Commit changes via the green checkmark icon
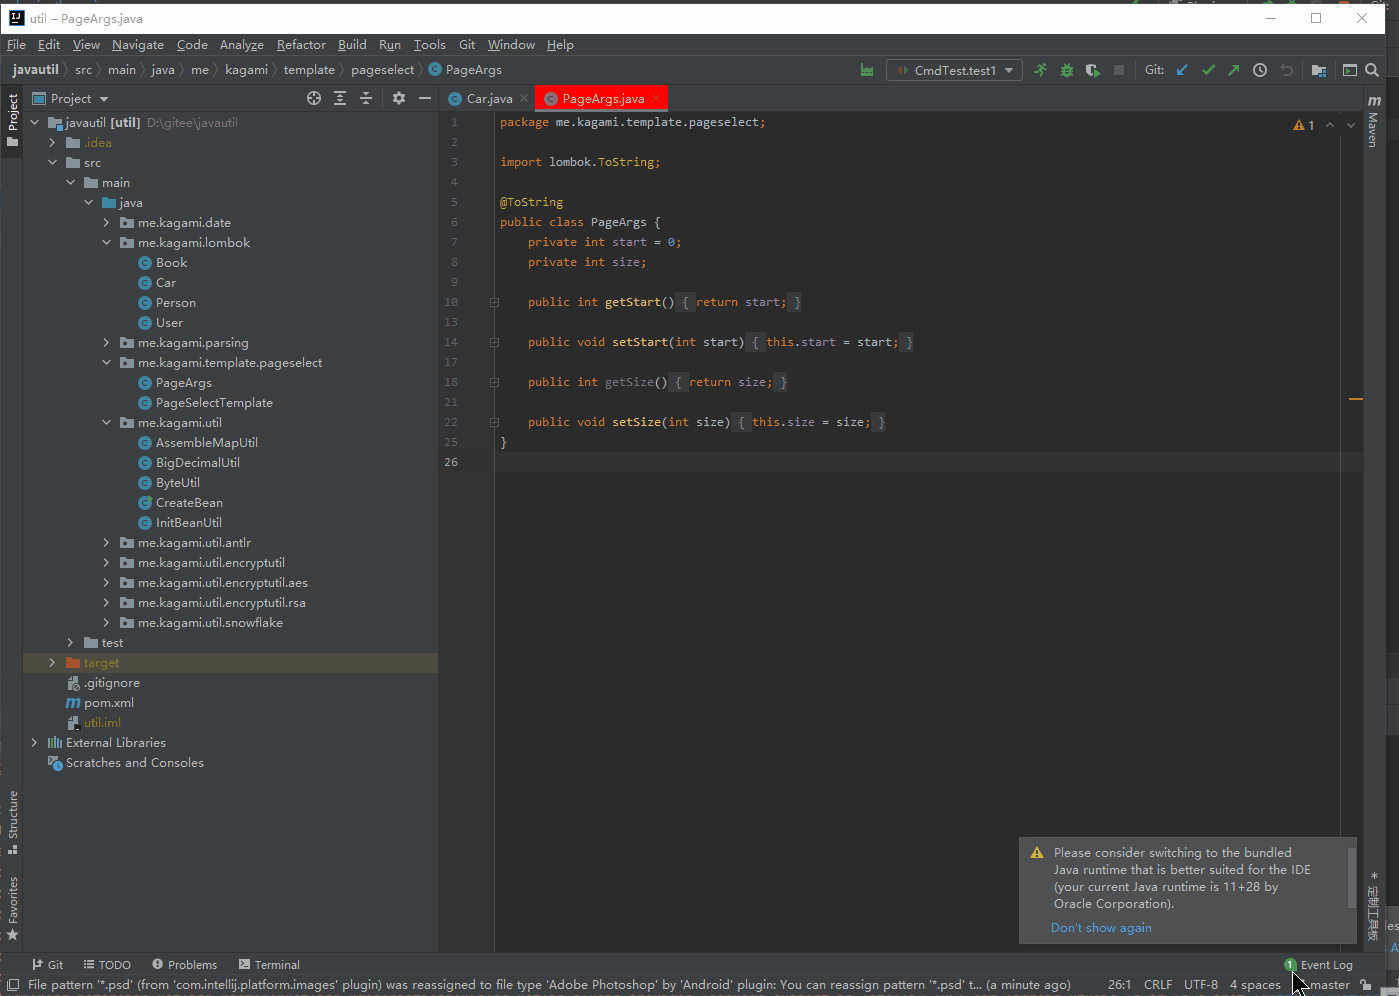 [x=1208, y=70]
